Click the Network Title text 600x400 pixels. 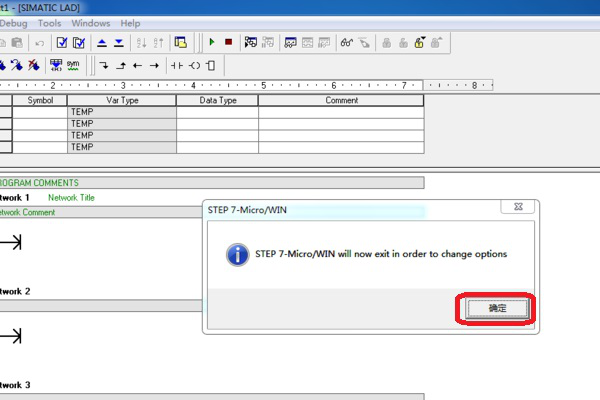[x=71, y=198]
